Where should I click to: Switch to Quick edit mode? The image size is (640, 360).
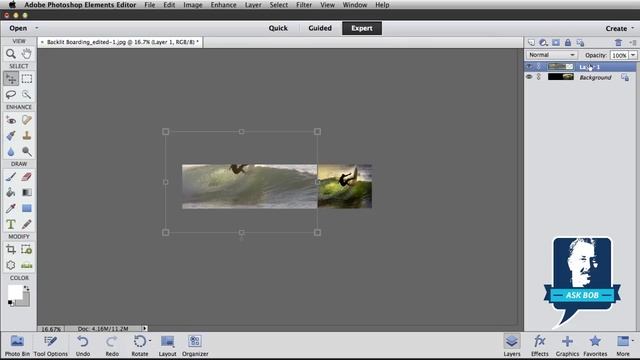[x=278, y=28]
